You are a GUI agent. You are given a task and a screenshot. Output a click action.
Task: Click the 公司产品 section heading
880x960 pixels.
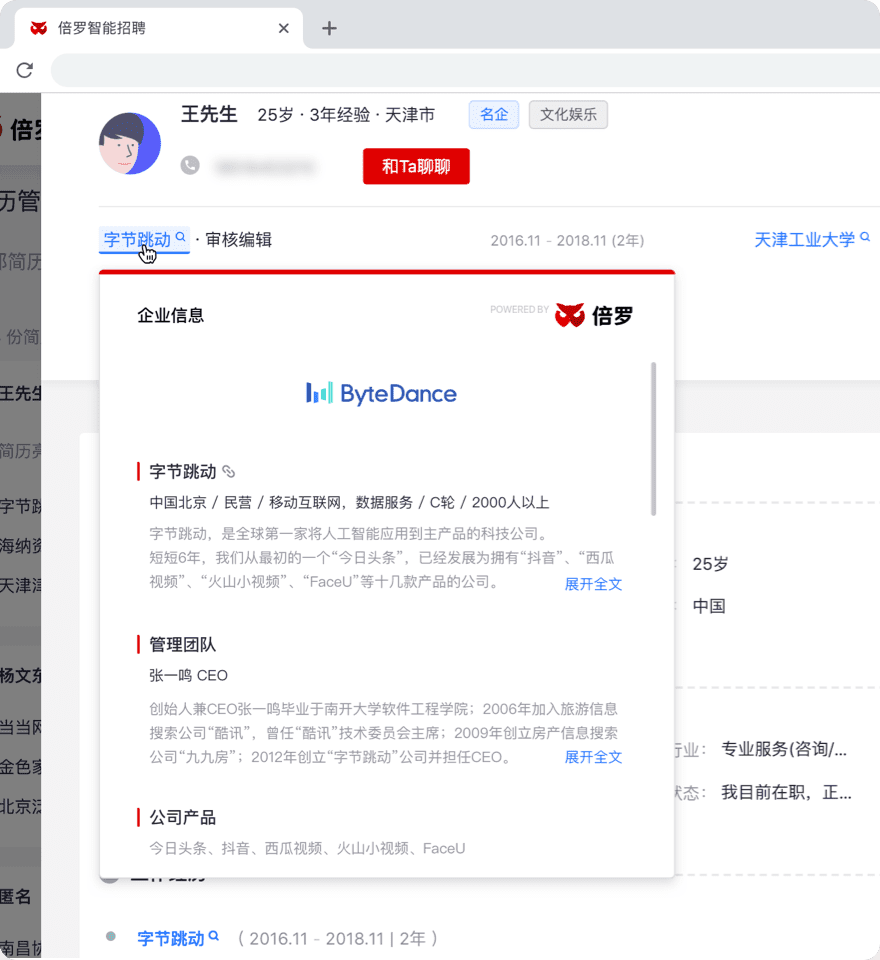pyautogui.click(x=182, y=817)
